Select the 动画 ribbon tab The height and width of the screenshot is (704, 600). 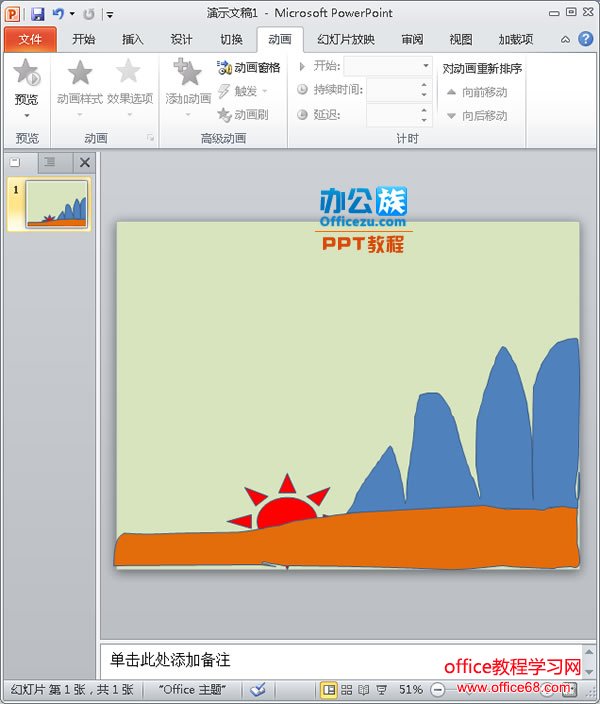[x=280, y=40]
